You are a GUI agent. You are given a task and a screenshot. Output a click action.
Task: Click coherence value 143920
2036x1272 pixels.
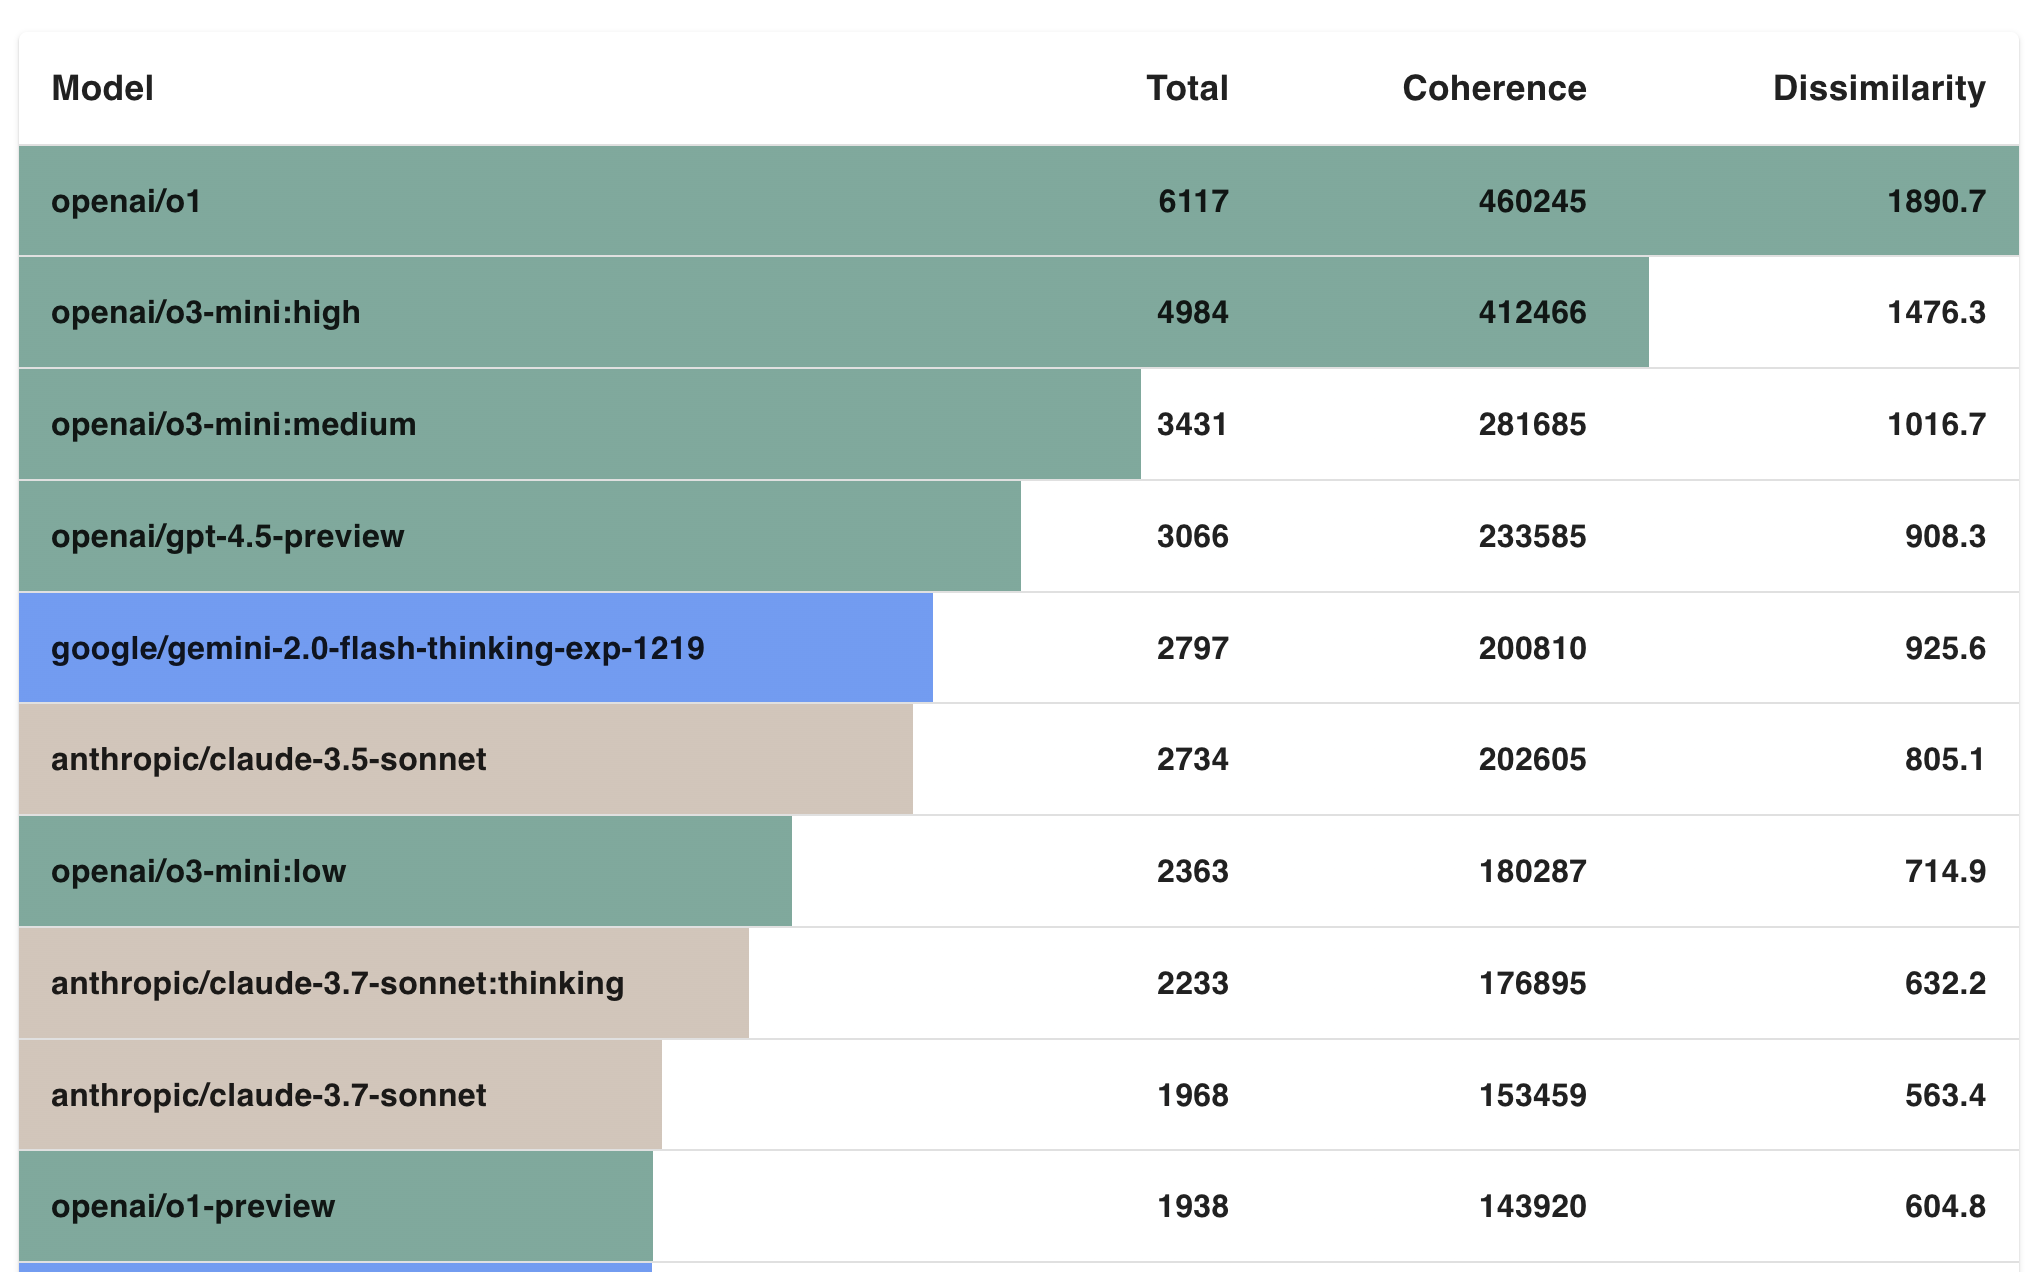(1532, 1206)
